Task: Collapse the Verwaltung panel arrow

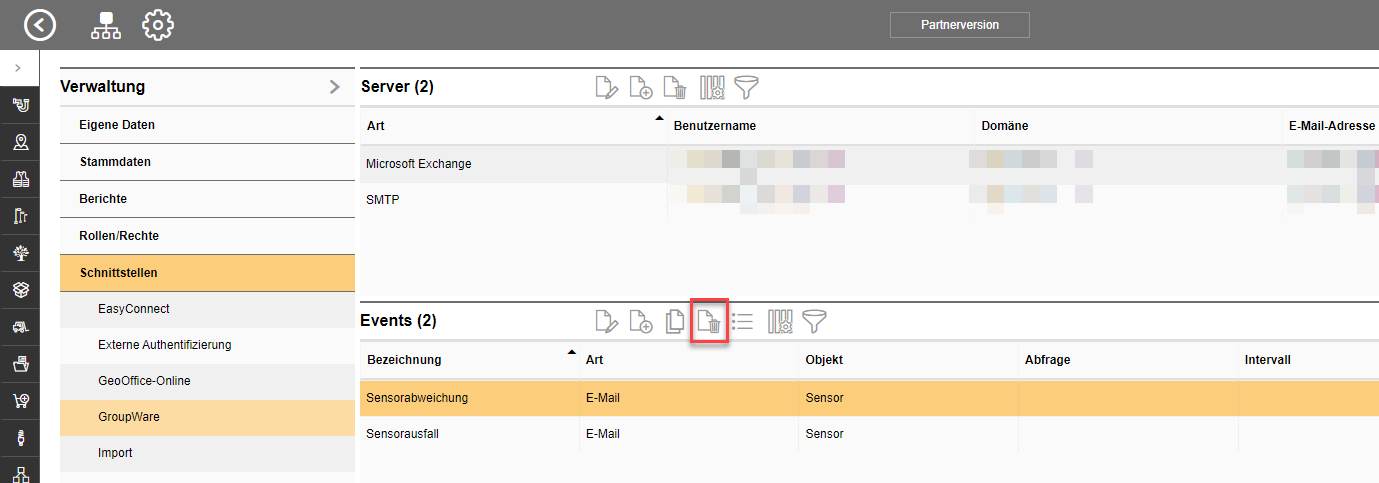Action: pos(335,87)
